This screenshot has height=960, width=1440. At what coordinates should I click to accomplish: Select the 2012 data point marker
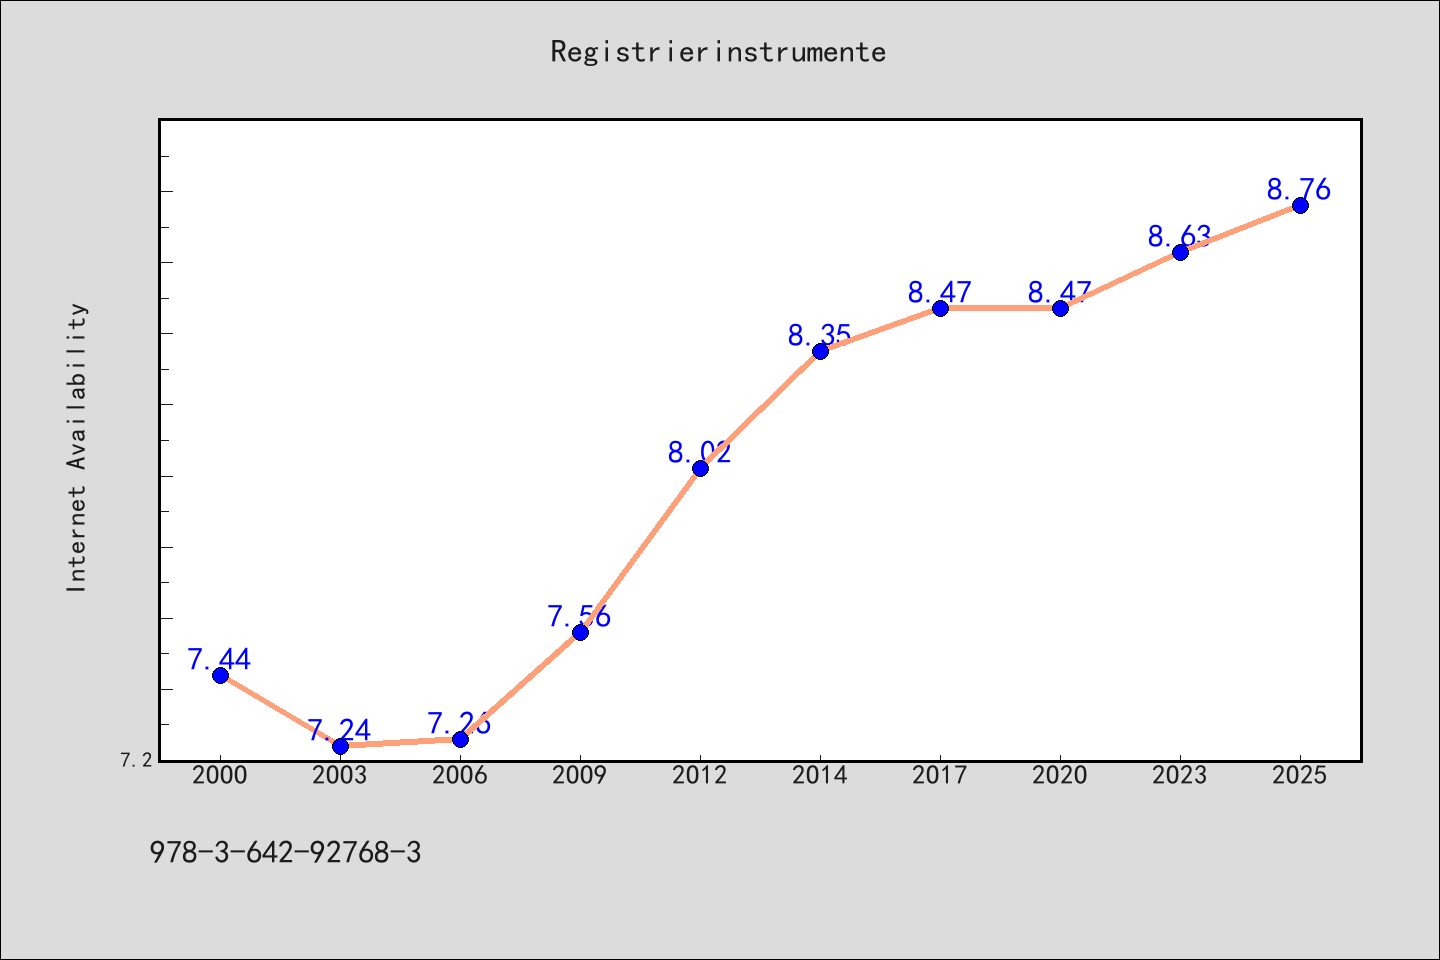(x=700, y=468)
